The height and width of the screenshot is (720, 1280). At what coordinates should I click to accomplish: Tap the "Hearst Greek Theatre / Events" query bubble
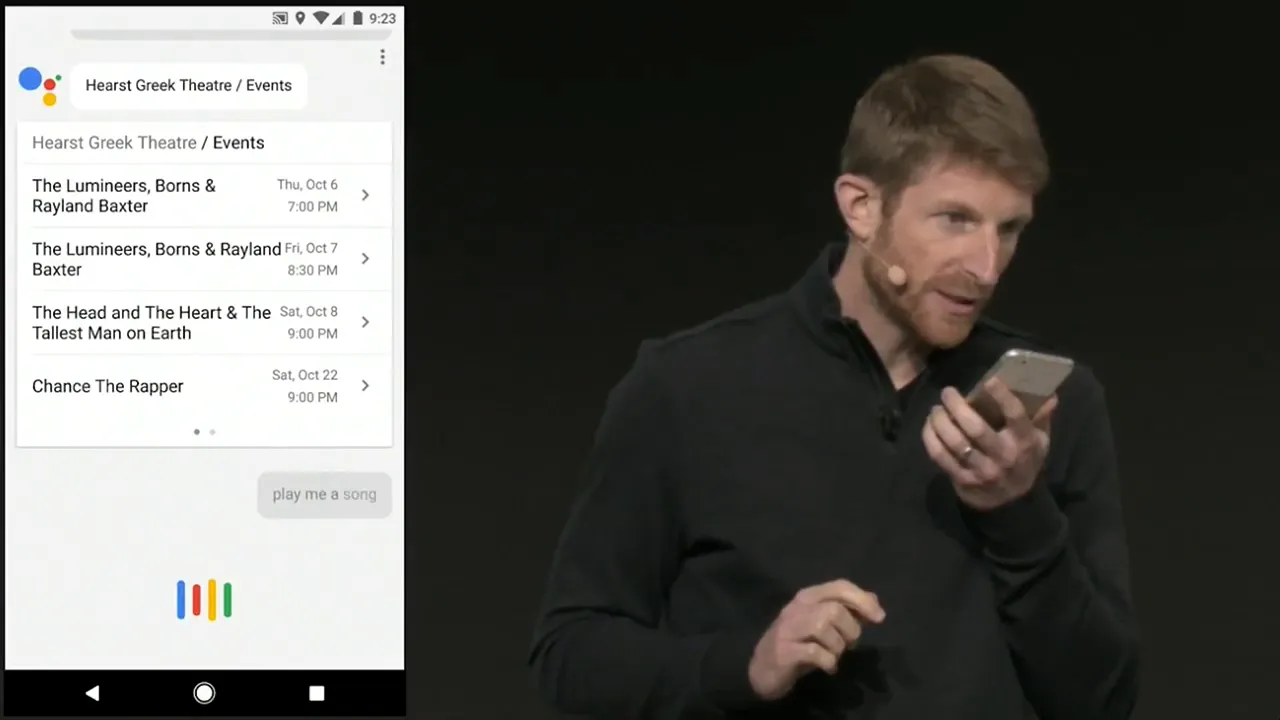(188, 85)
